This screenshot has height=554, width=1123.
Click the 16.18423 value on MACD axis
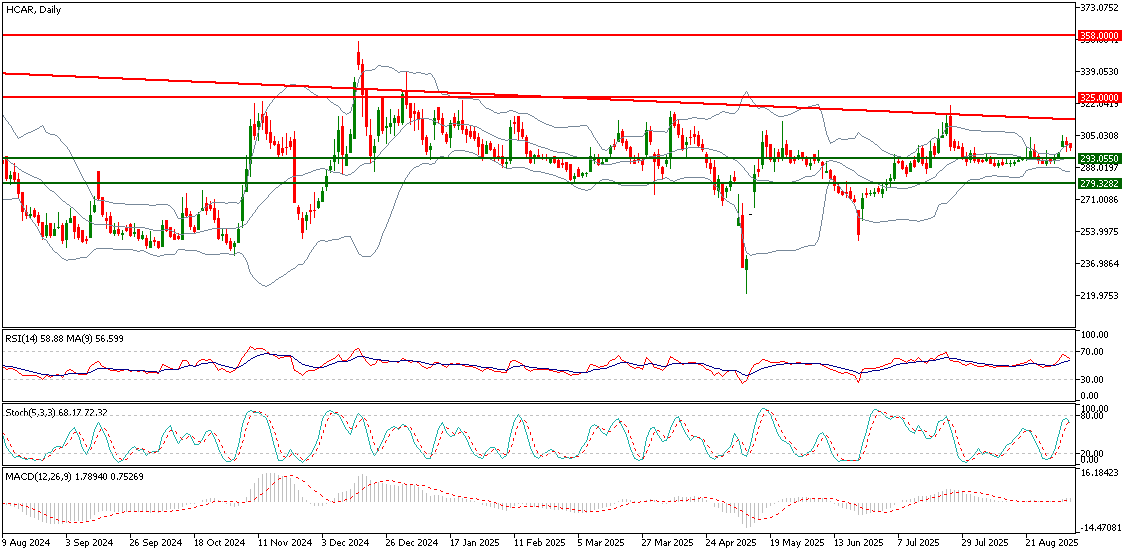pyautogui.click(x=1100, y=474)
